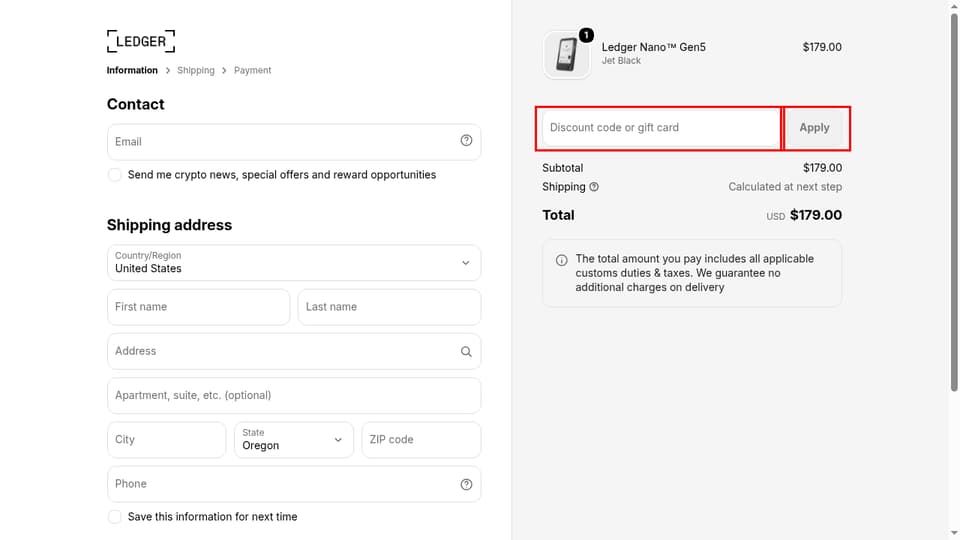Click the Ledger Nano Gen5 product thumbnail
Image resolution: width=960 pixels, height=540 pixels.
pos(567,55)
